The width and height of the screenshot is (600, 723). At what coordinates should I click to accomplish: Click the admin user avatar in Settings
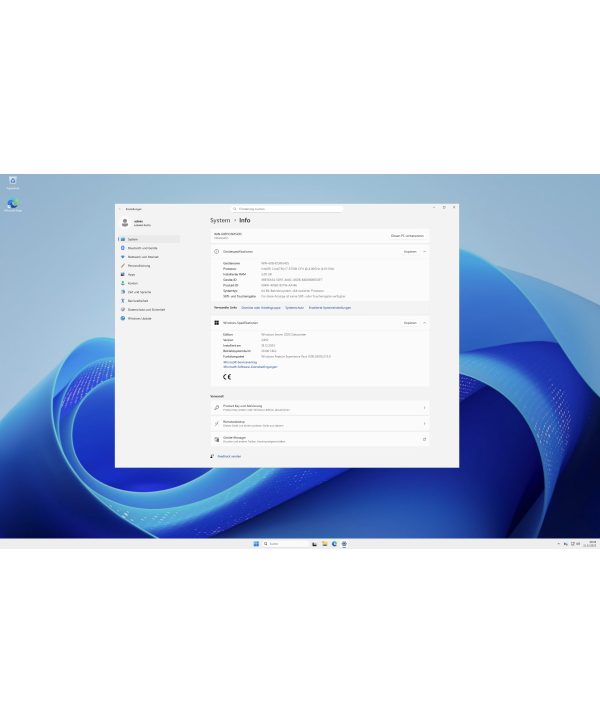(125, 223)
